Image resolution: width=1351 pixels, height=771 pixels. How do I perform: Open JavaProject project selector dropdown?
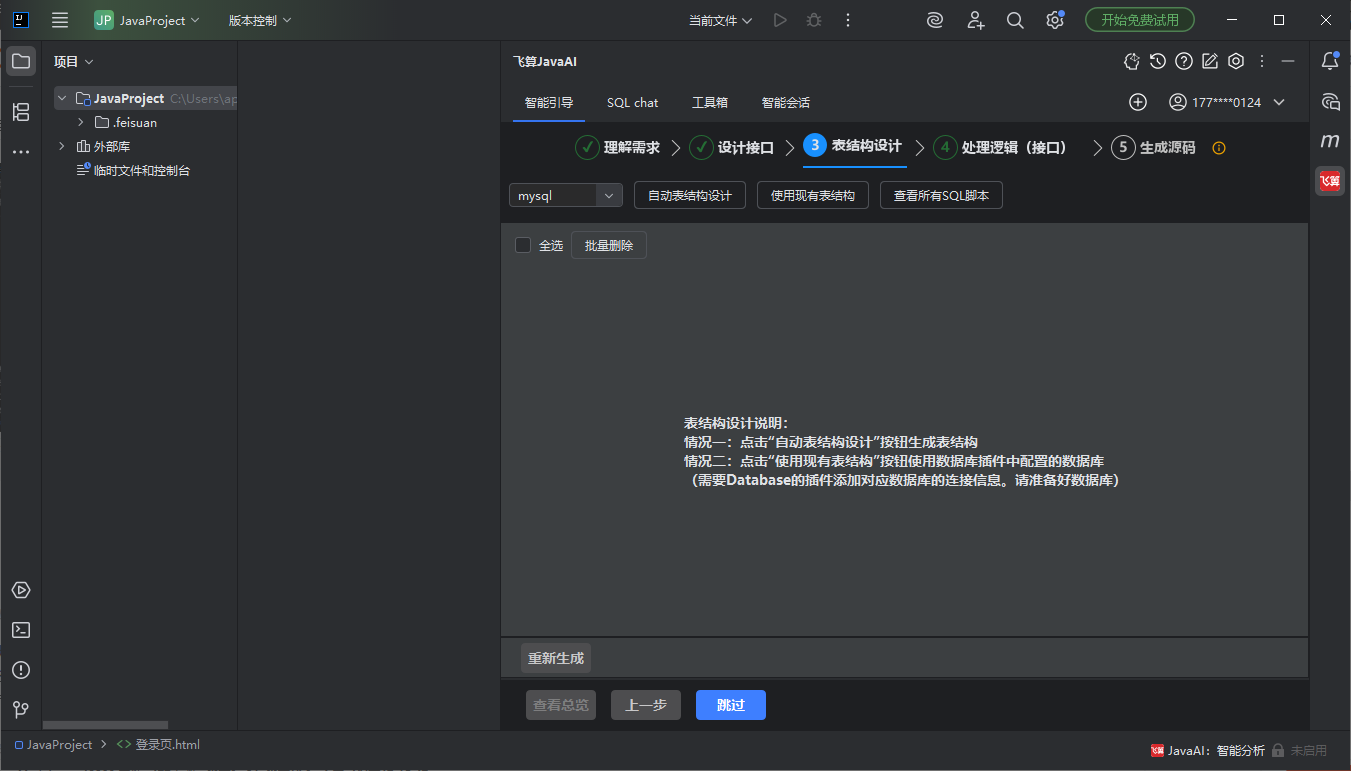147,20
